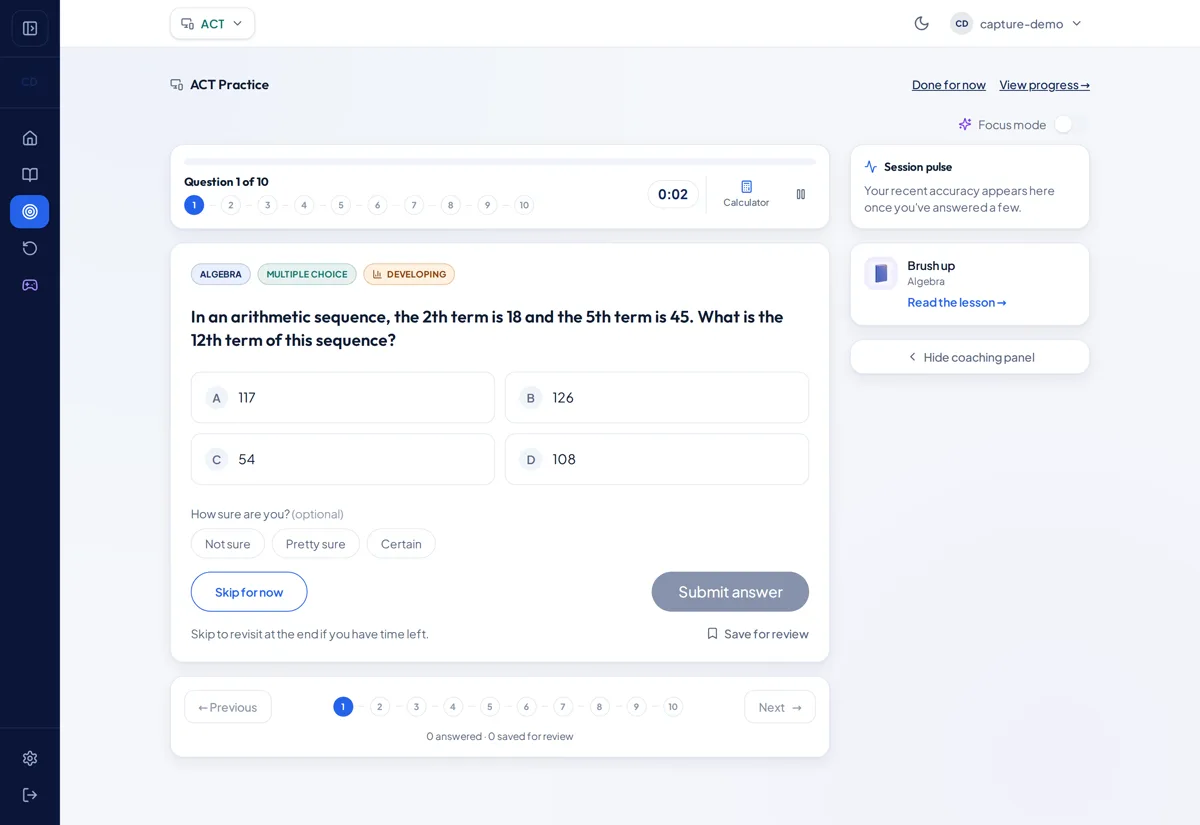The height and width of the screenshot is (825, 1200).
Task: Advance with the Next button
Action: (x=780, y=707)
